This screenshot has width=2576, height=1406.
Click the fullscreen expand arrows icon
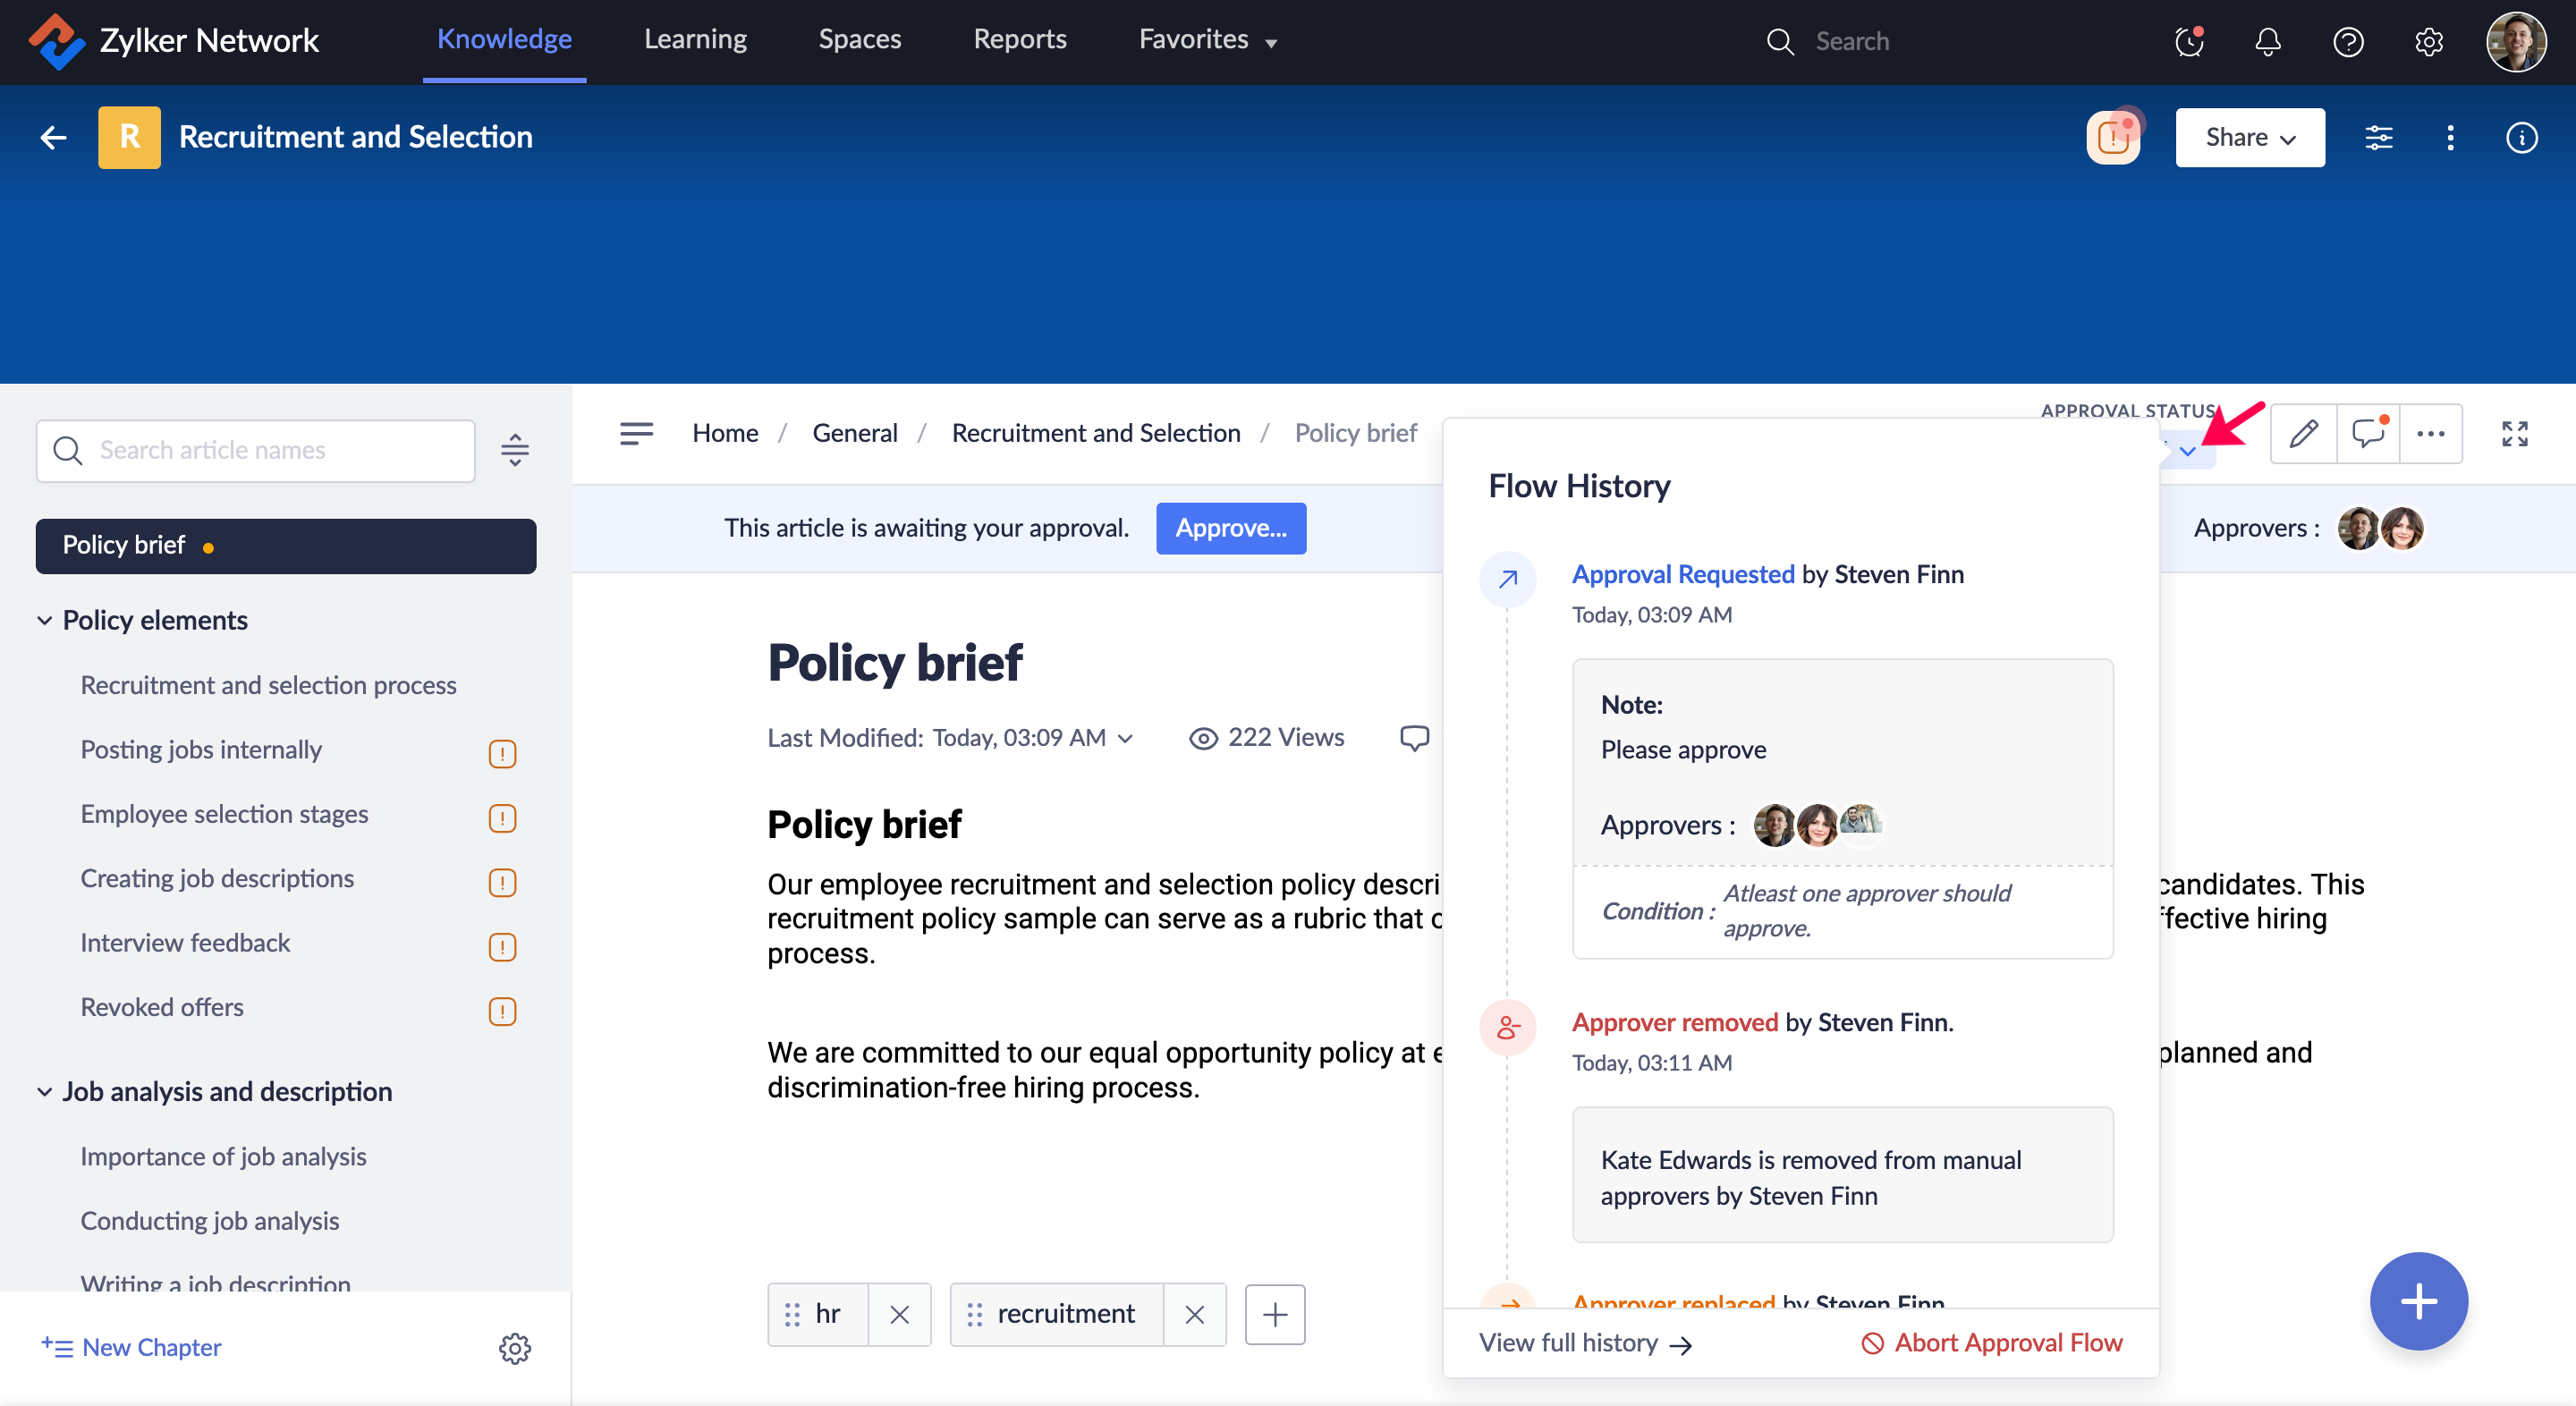coord(2514,433)
